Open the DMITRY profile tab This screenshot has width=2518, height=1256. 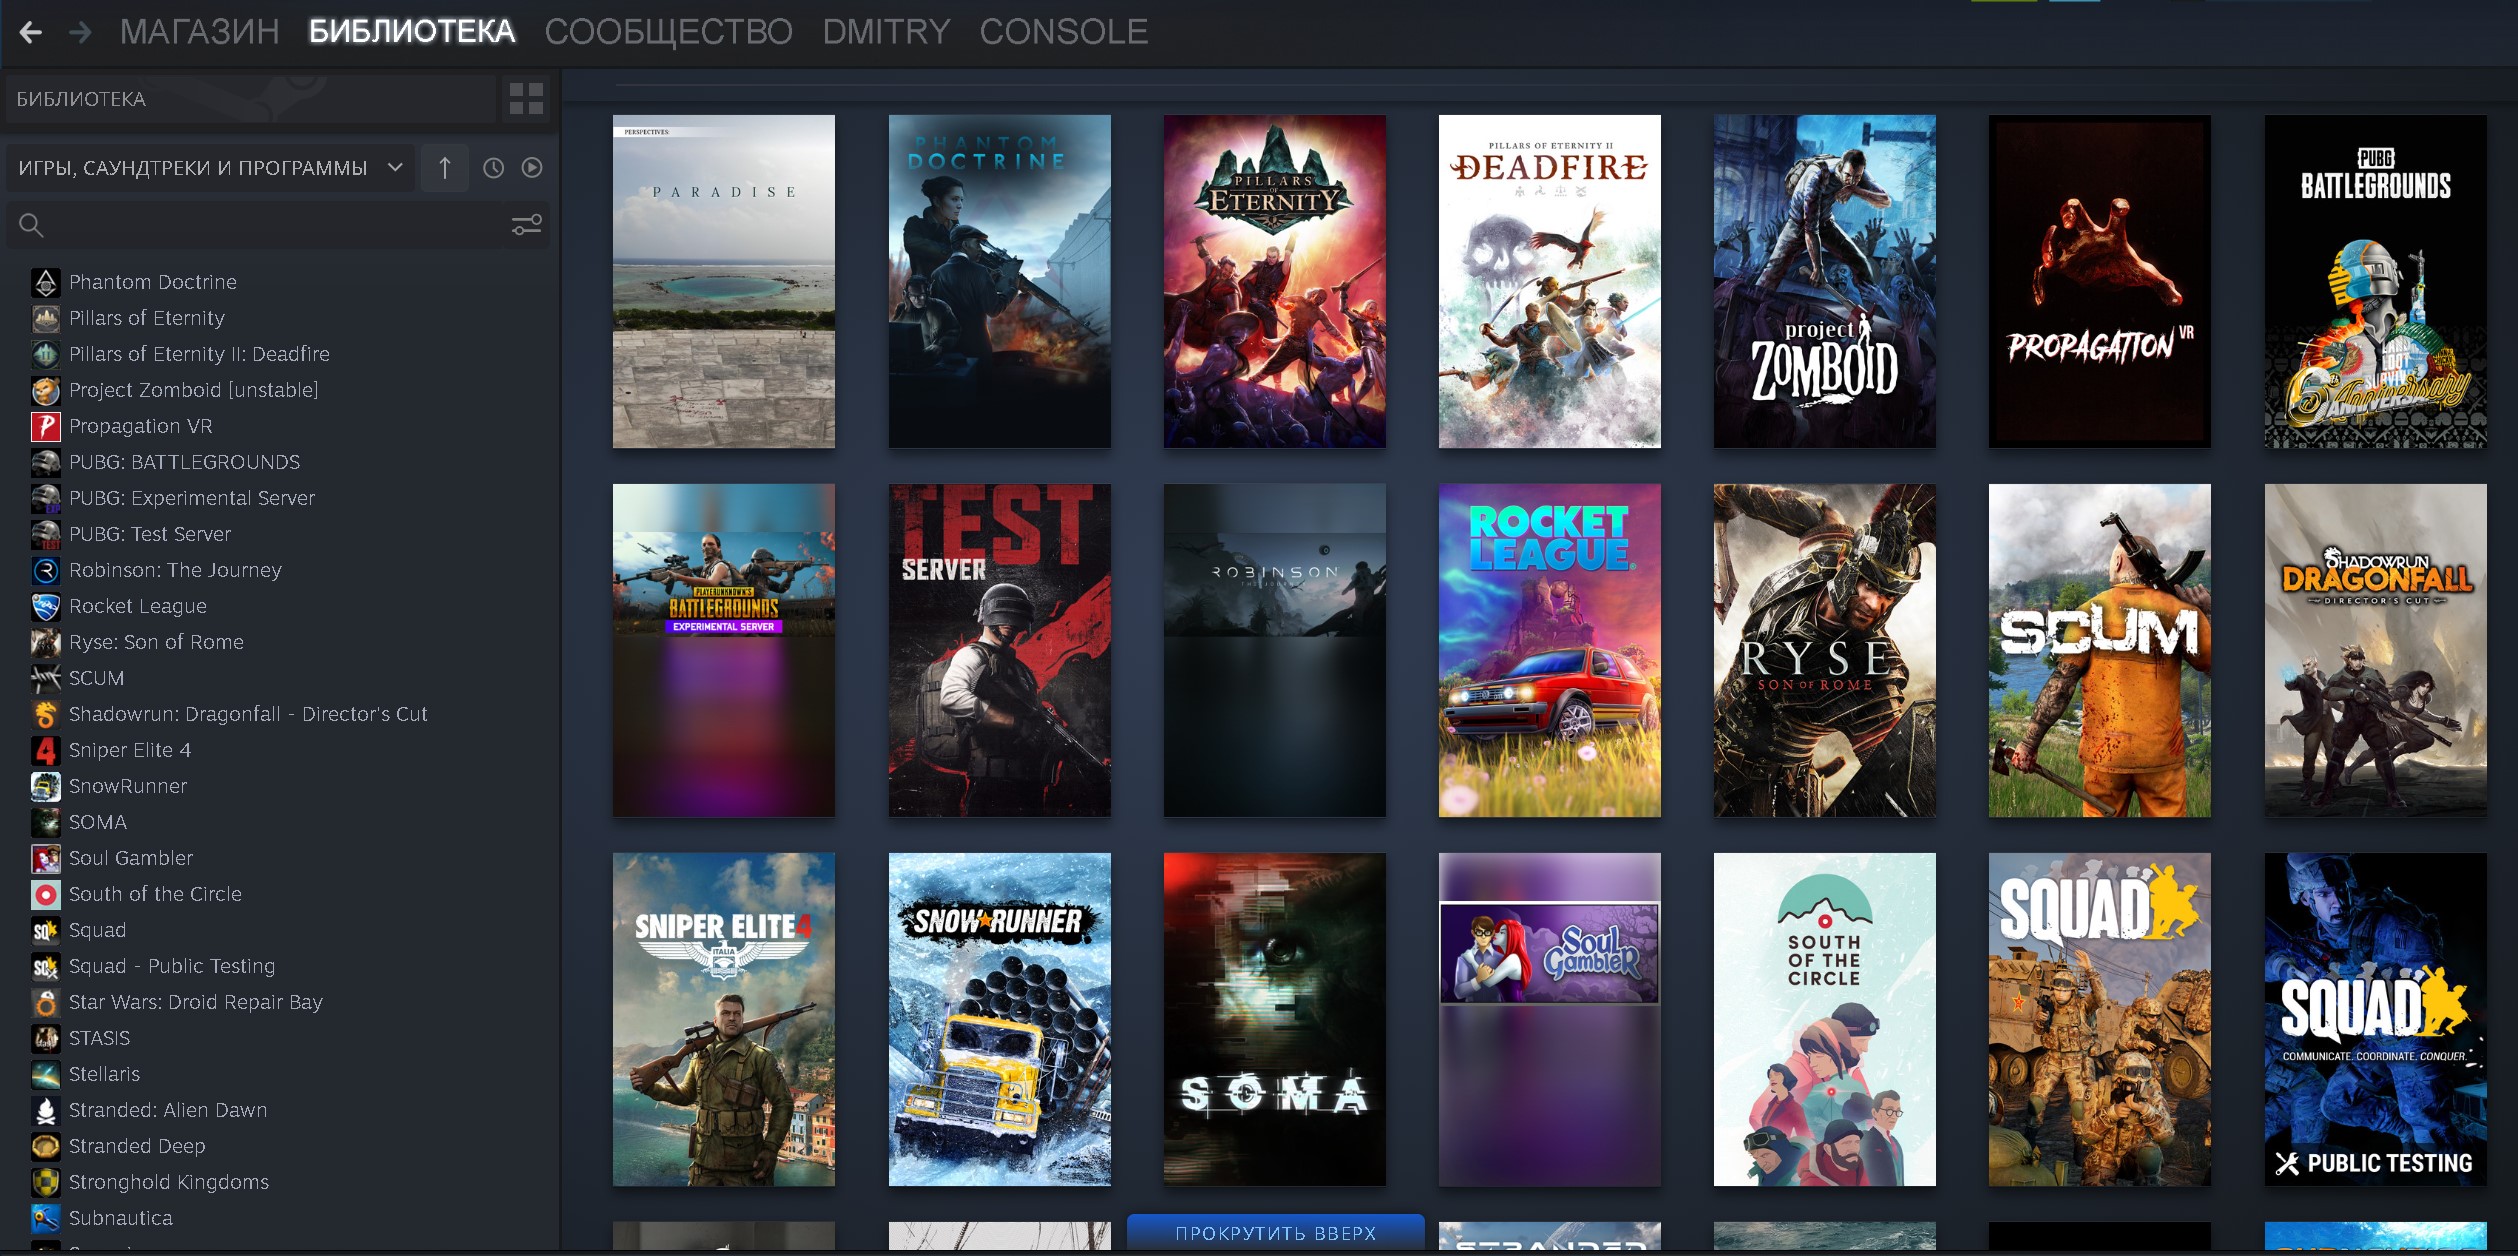tap(886, 32)
